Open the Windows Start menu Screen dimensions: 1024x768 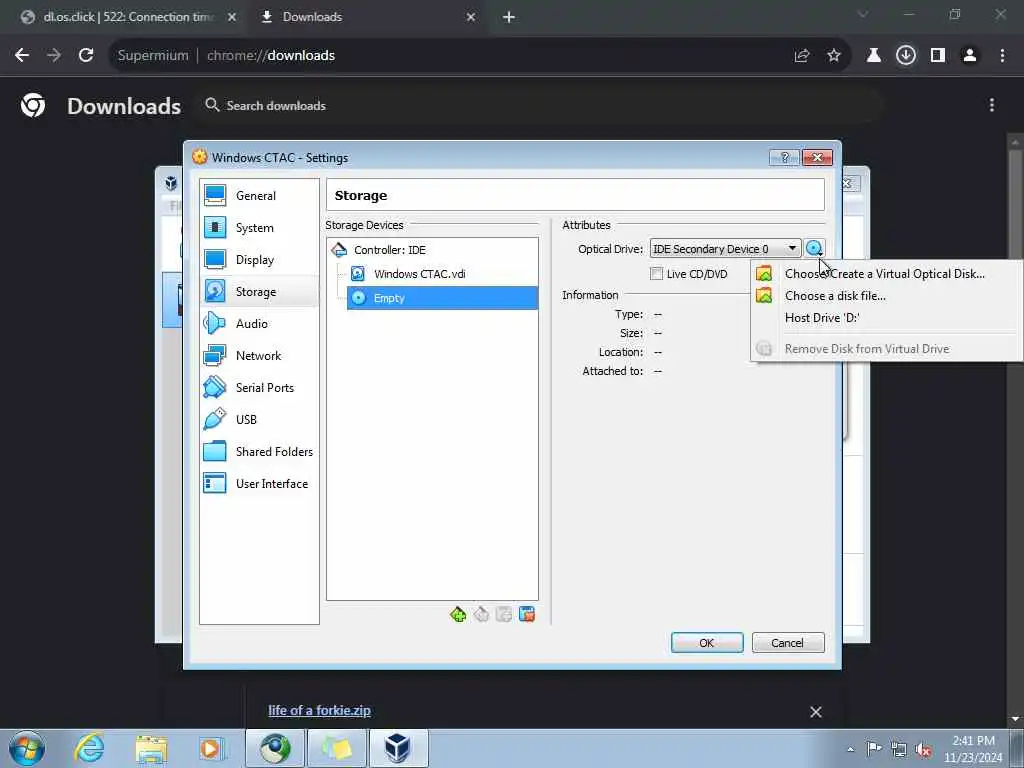tap(27, 748)
